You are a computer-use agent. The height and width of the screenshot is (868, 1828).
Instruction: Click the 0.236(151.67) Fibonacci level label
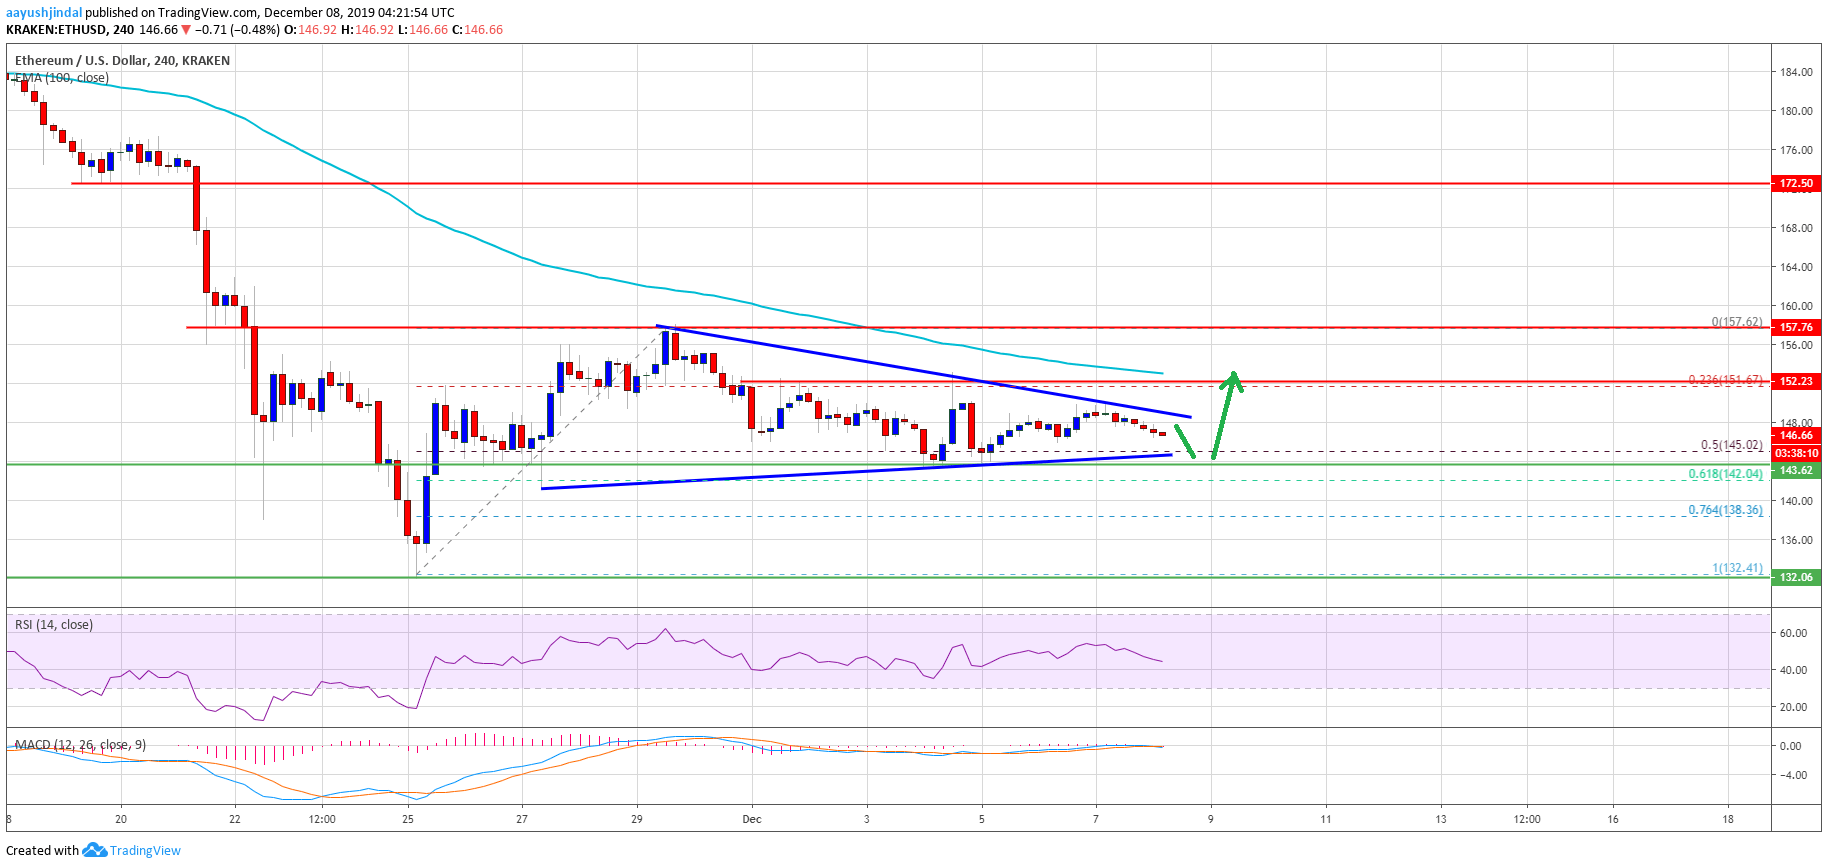point(1725,380)
